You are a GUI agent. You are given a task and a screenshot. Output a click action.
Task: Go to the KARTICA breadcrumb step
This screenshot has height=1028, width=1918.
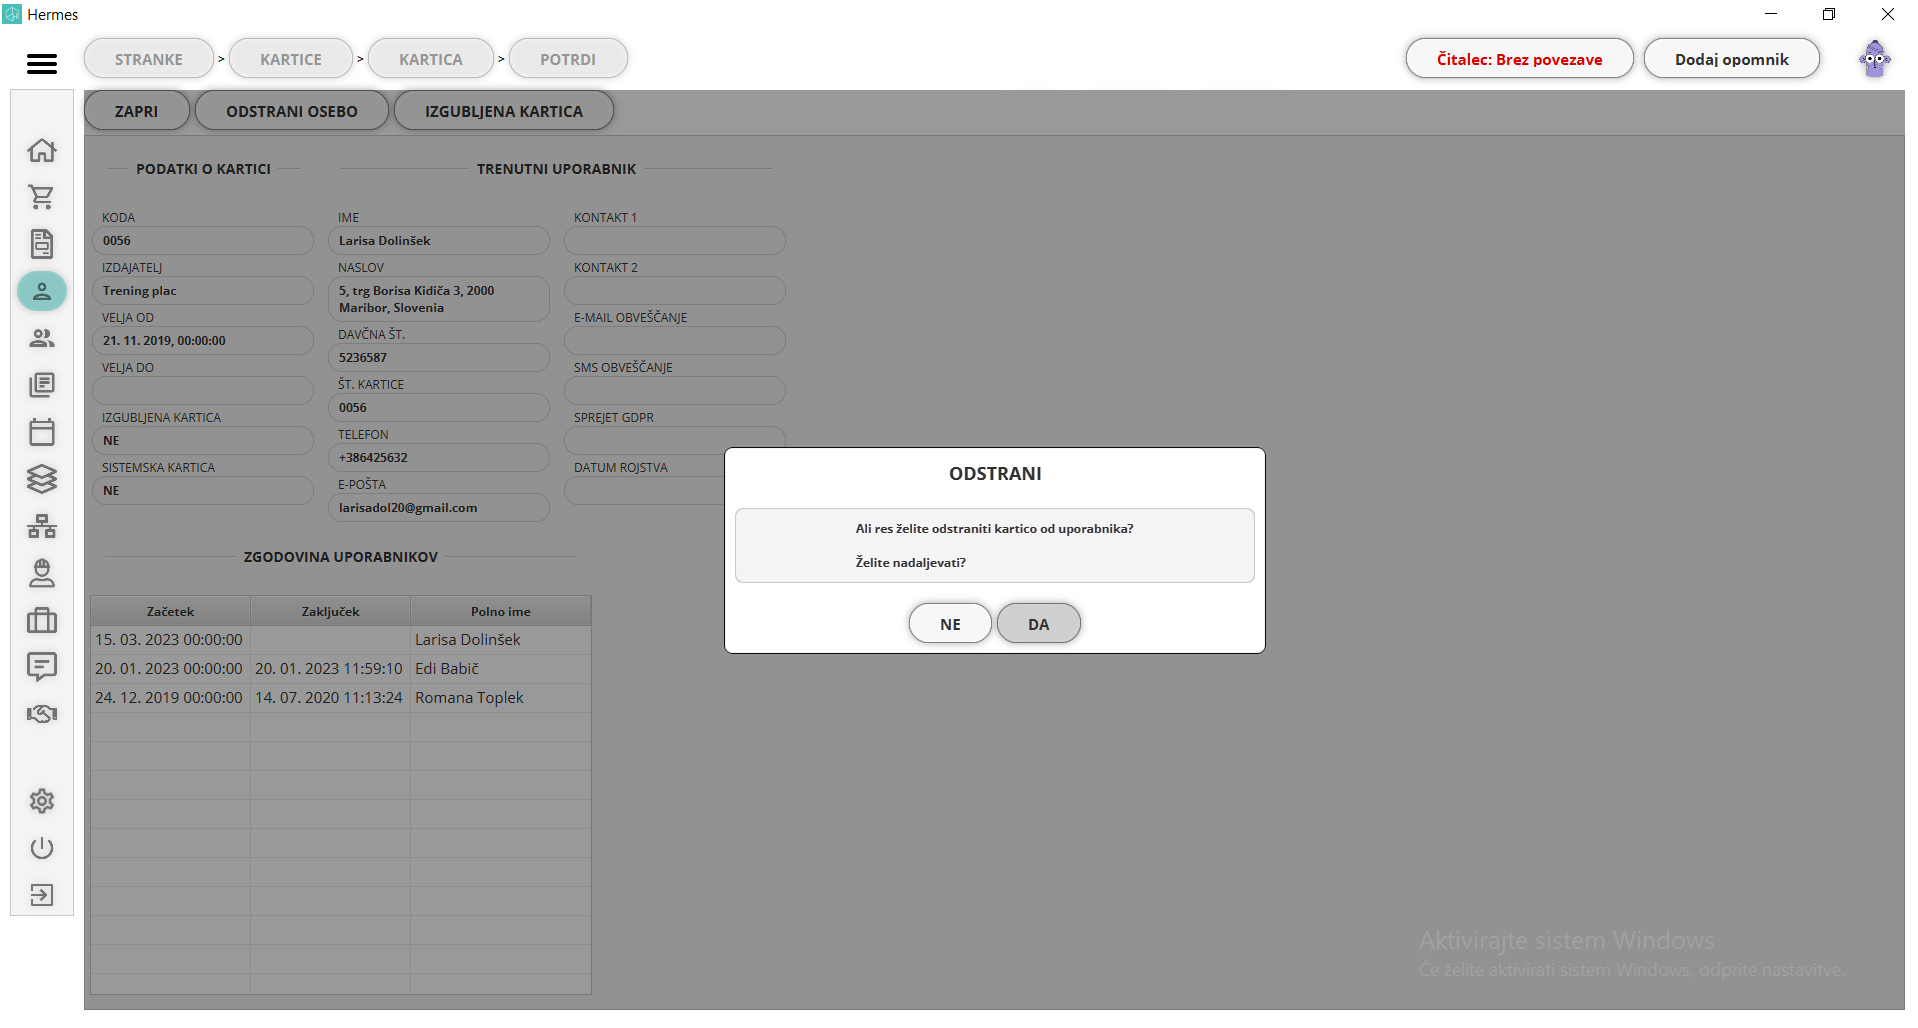[431, 59]
